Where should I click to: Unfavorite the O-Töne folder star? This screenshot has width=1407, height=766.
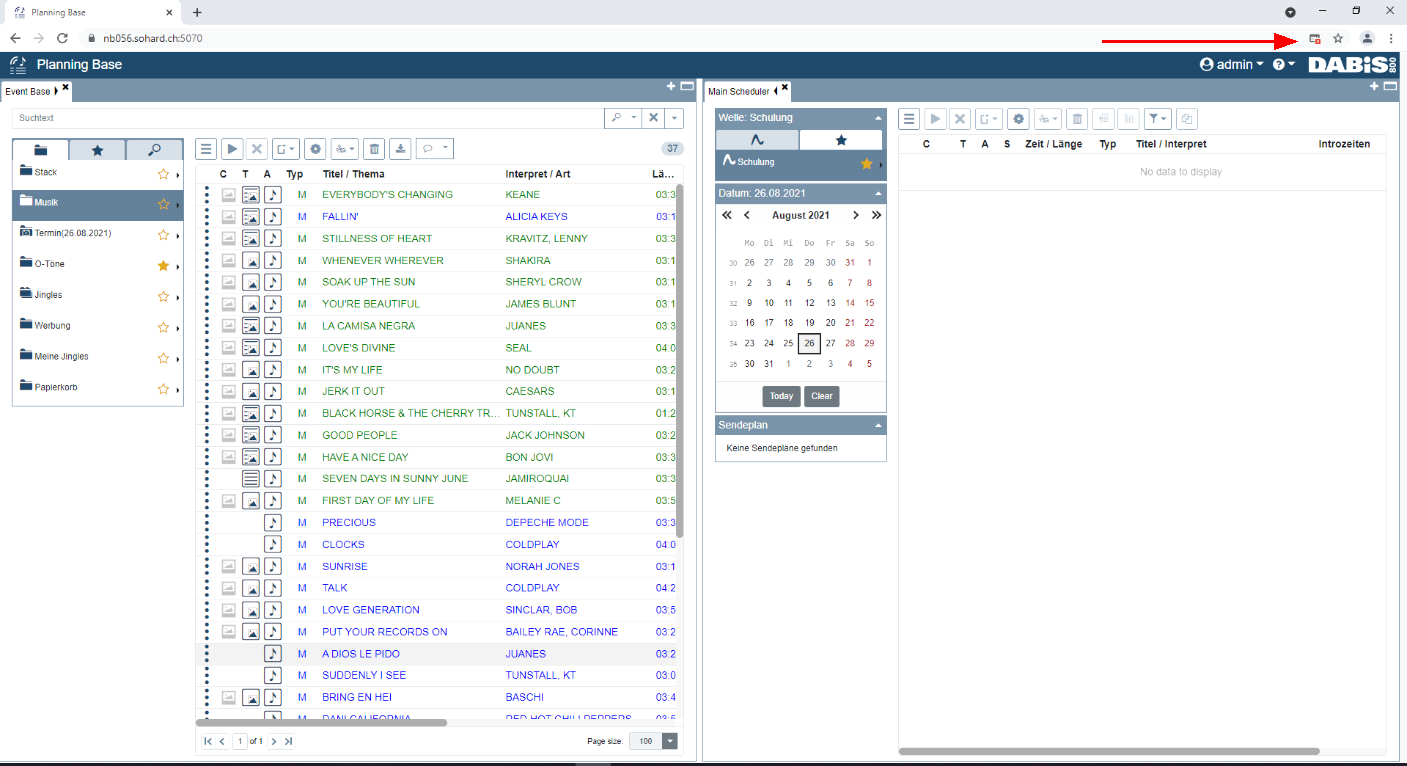click(x=163, y=265)
